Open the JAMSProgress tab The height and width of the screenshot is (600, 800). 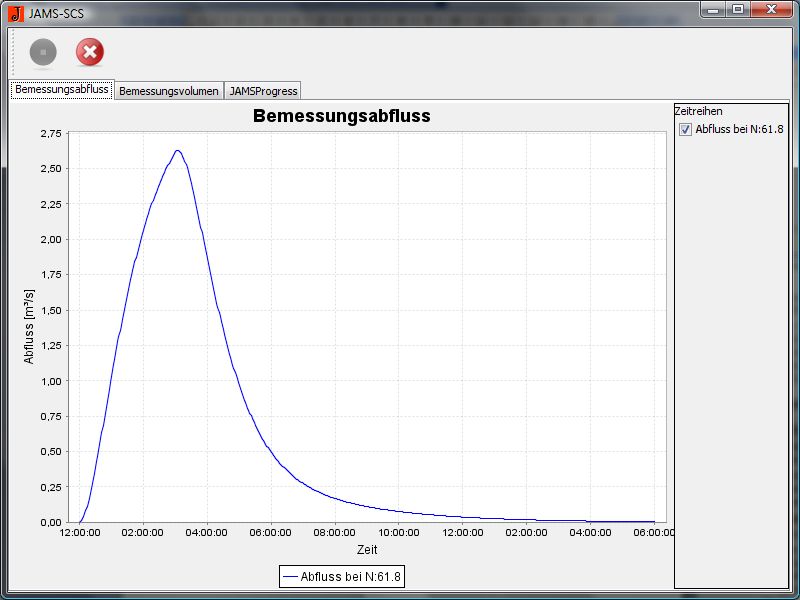(263, 91)
